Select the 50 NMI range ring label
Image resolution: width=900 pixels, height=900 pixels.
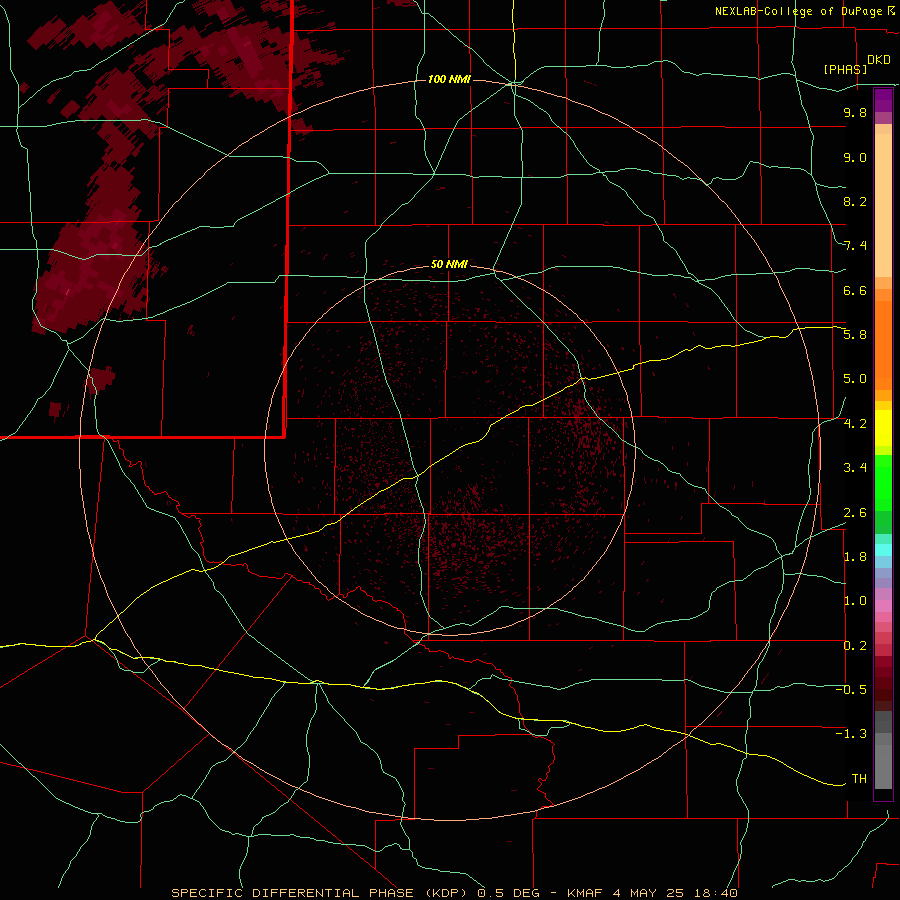pyautogui.click(x=449, y=264)
